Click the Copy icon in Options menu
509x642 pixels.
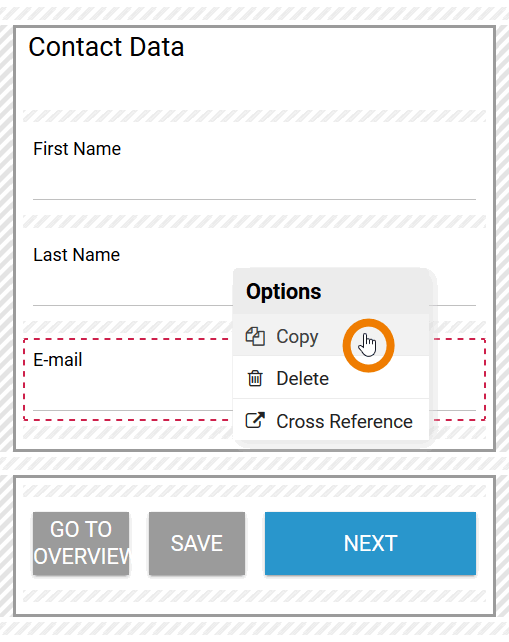pos(255,337)
